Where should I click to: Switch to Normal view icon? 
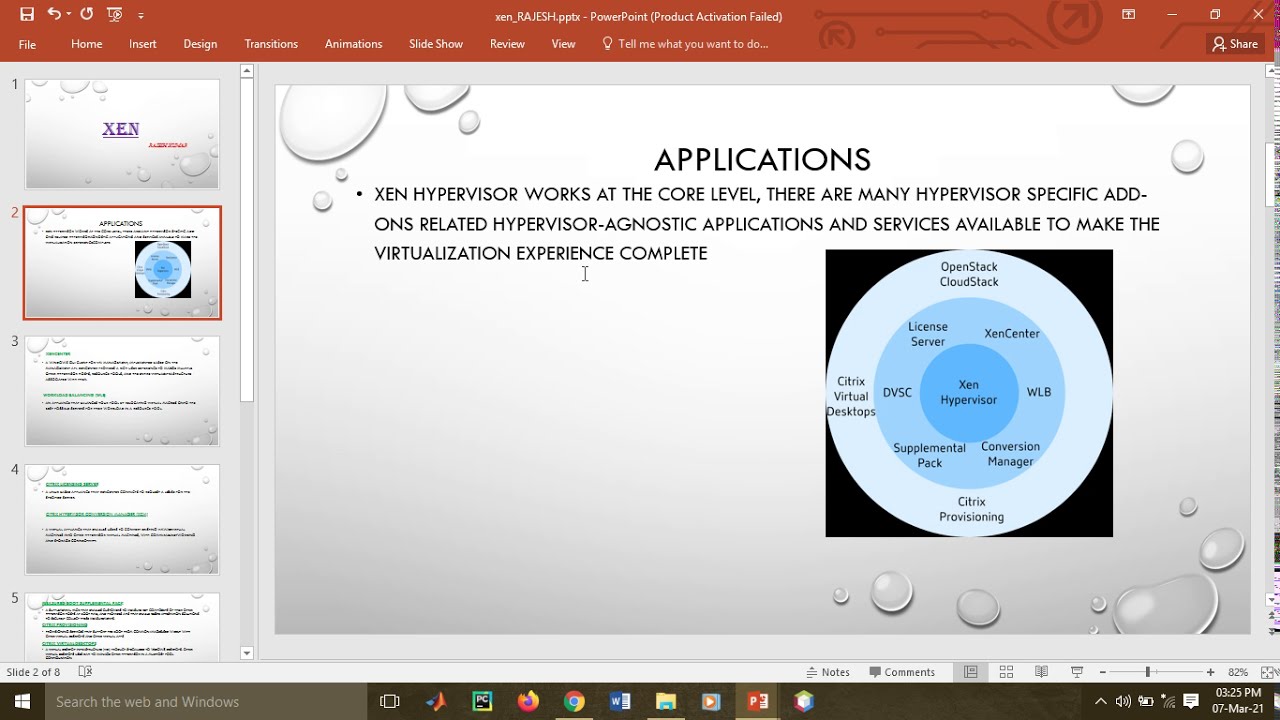point(970,672)
